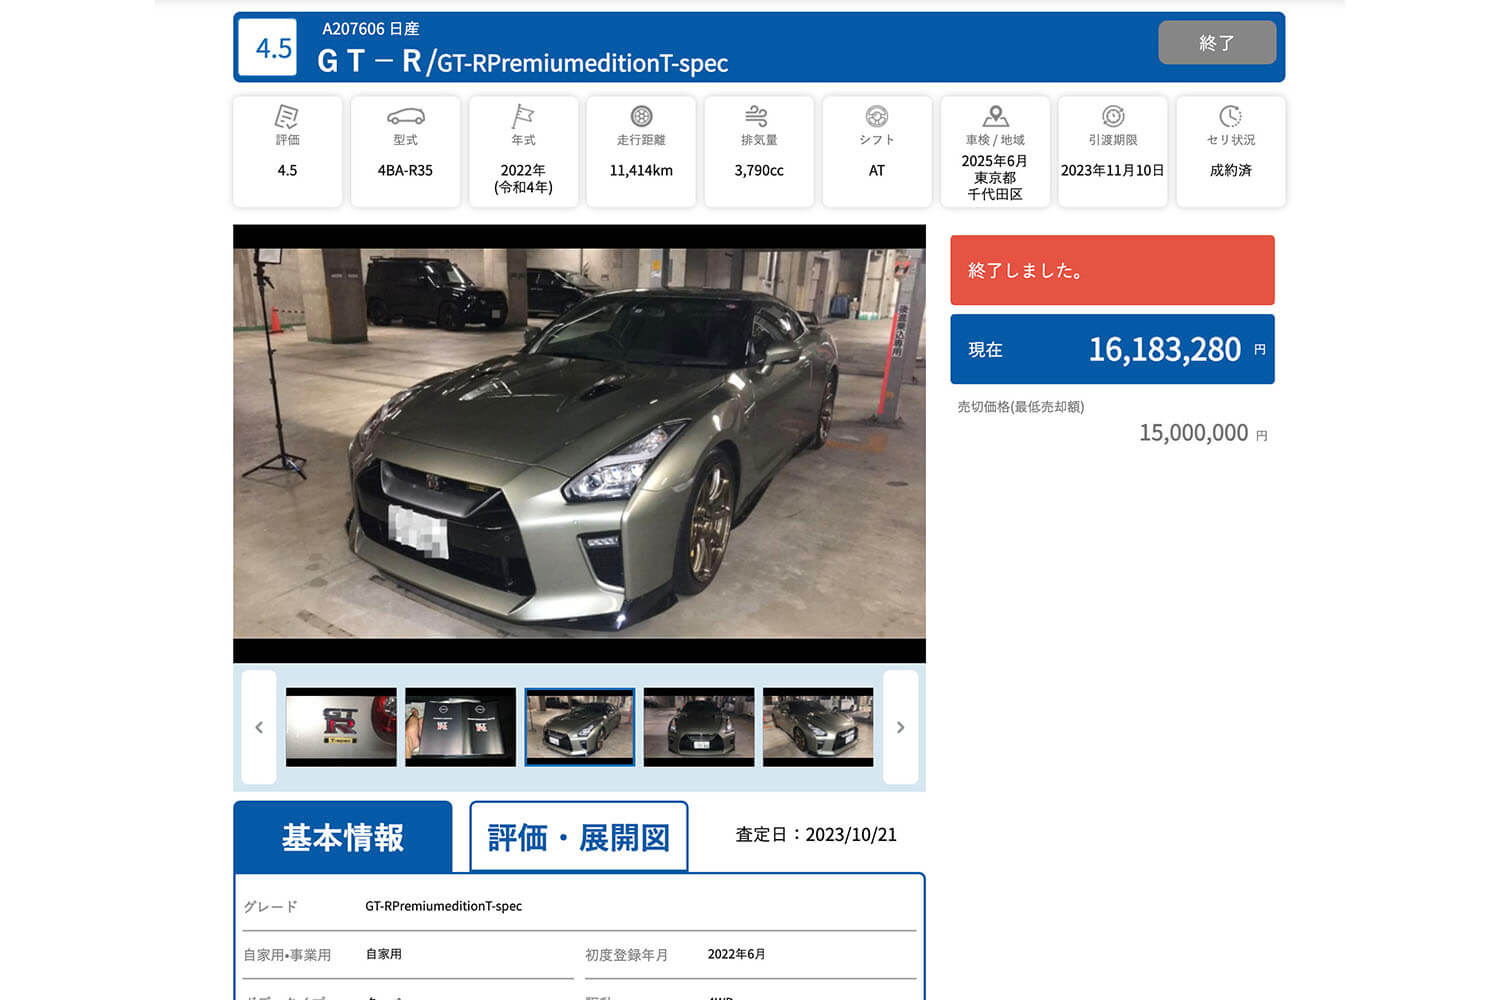Click the main GT-R photo

[579, 443]
